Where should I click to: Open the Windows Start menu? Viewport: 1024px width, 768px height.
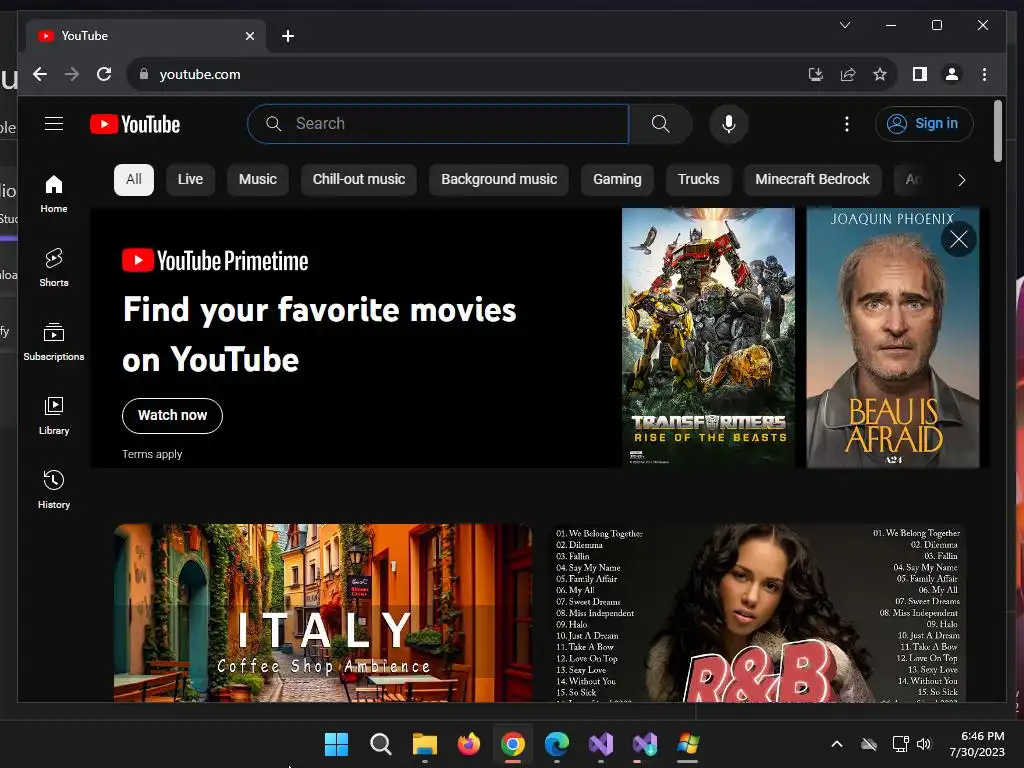tap(336, 744)
